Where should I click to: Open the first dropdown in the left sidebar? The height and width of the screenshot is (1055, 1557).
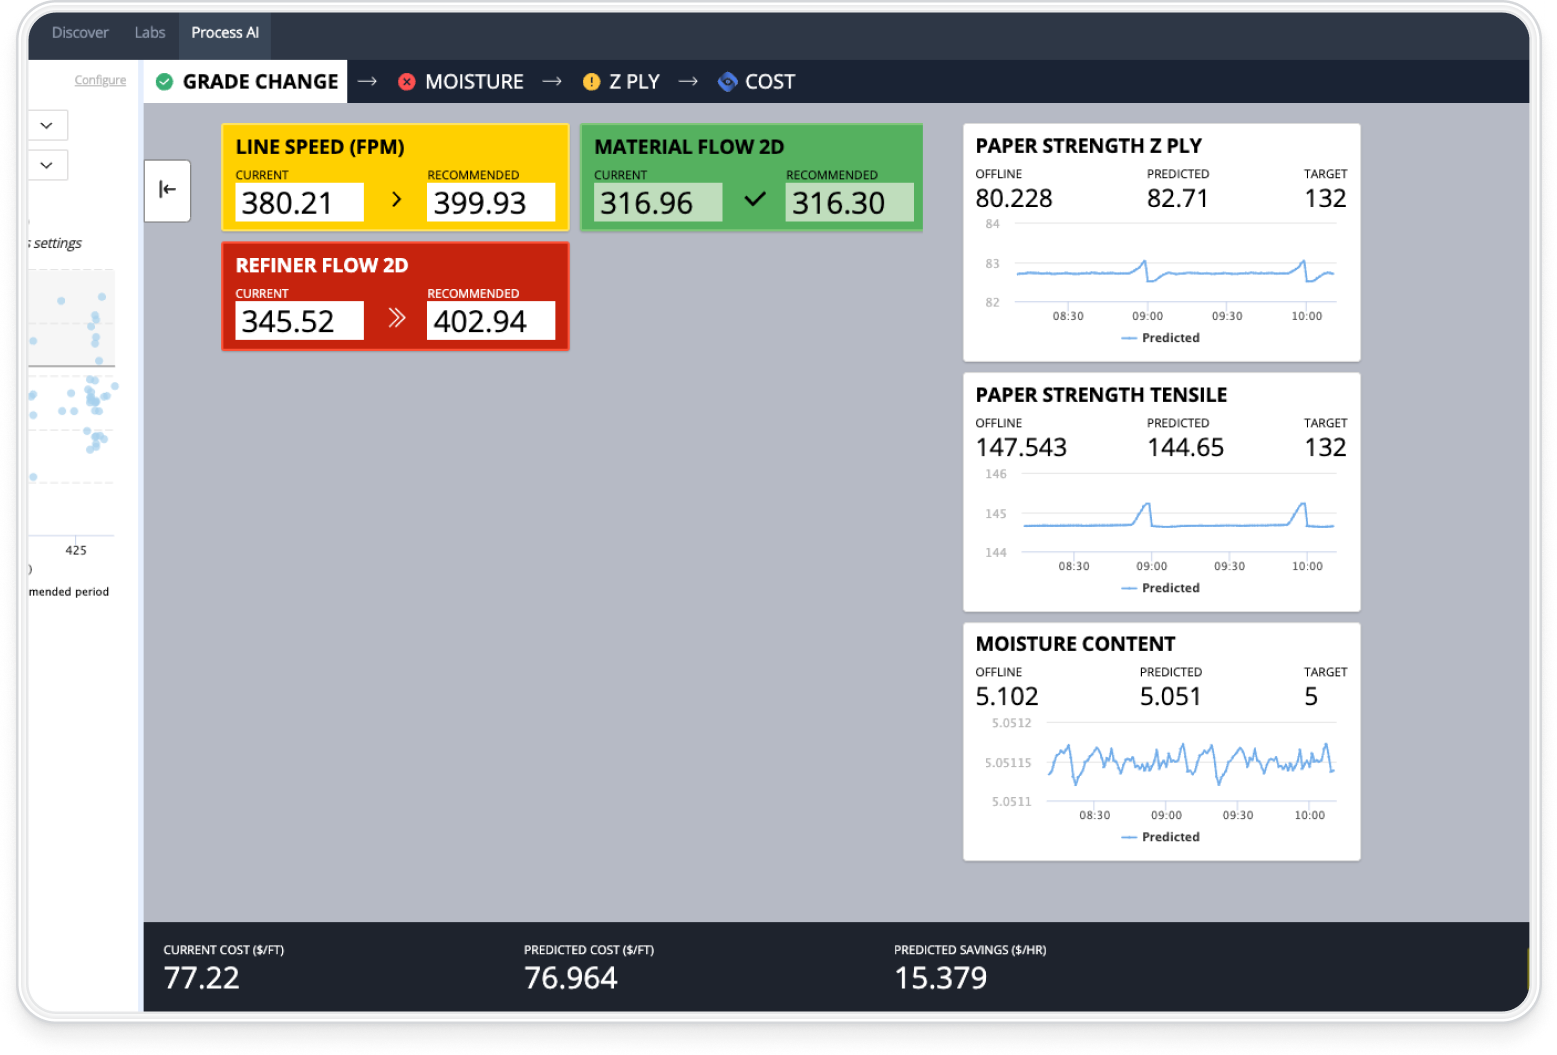[47, 125]
